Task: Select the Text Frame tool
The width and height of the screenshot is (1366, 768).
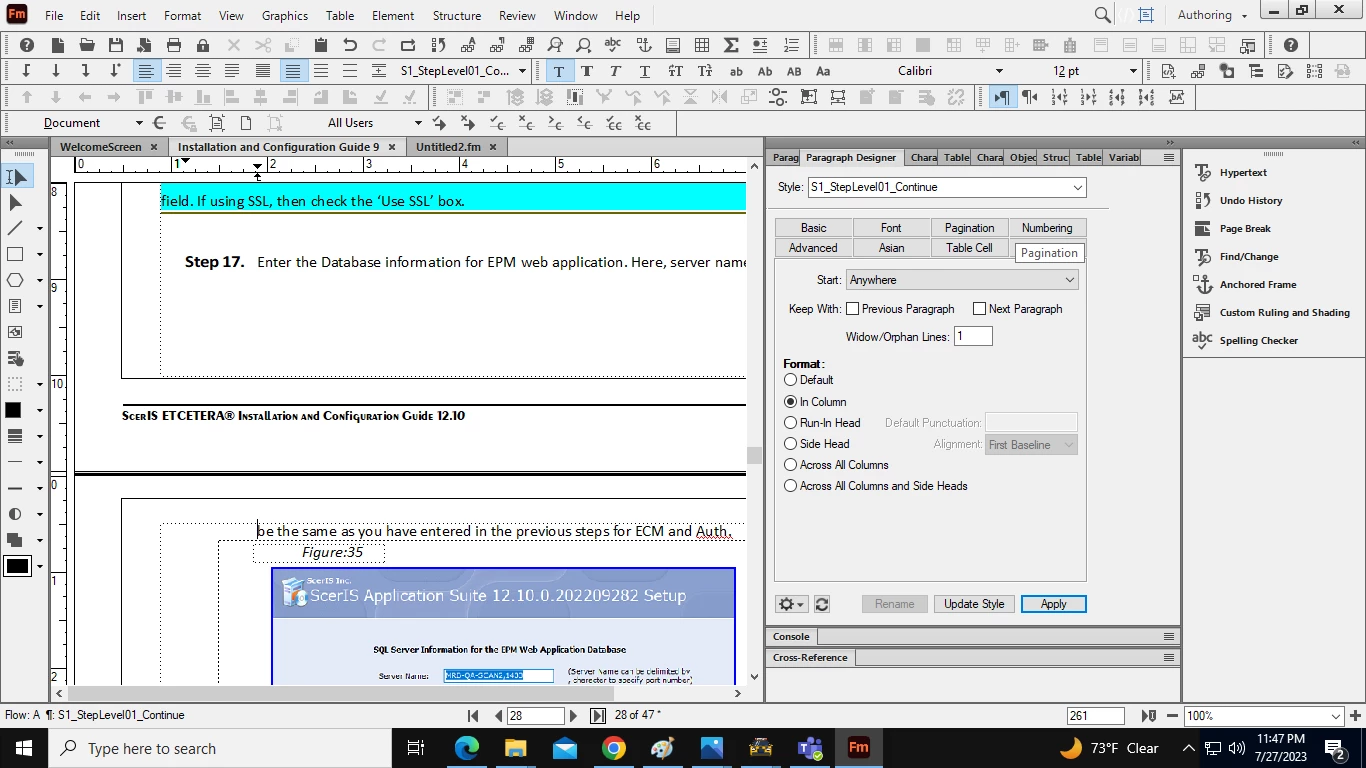Action: coord(16,307)
